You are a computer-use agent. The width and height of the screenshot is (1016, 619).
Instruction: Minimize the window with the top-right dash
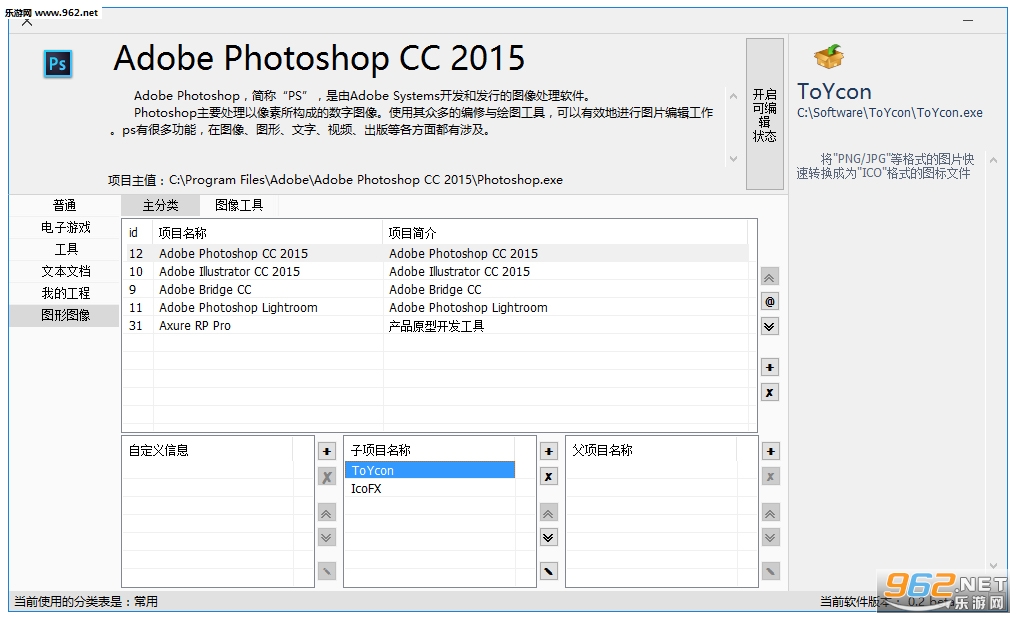coord(968,21)
